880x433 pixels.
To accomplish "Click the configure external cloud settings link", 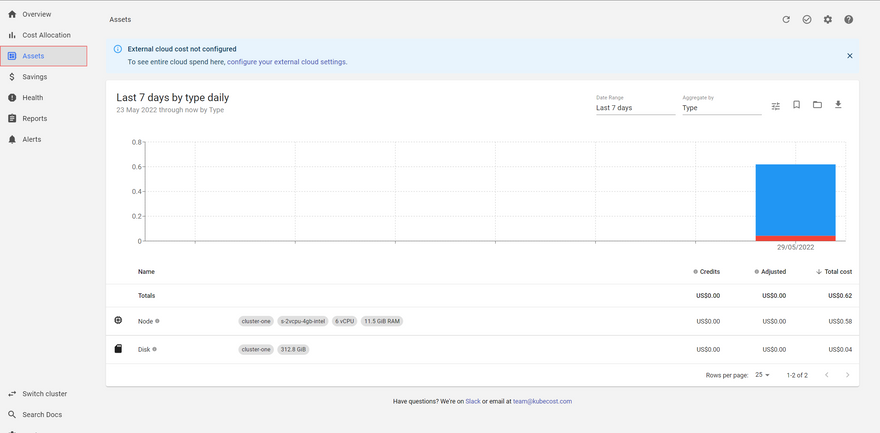I will tap(287, 62).
